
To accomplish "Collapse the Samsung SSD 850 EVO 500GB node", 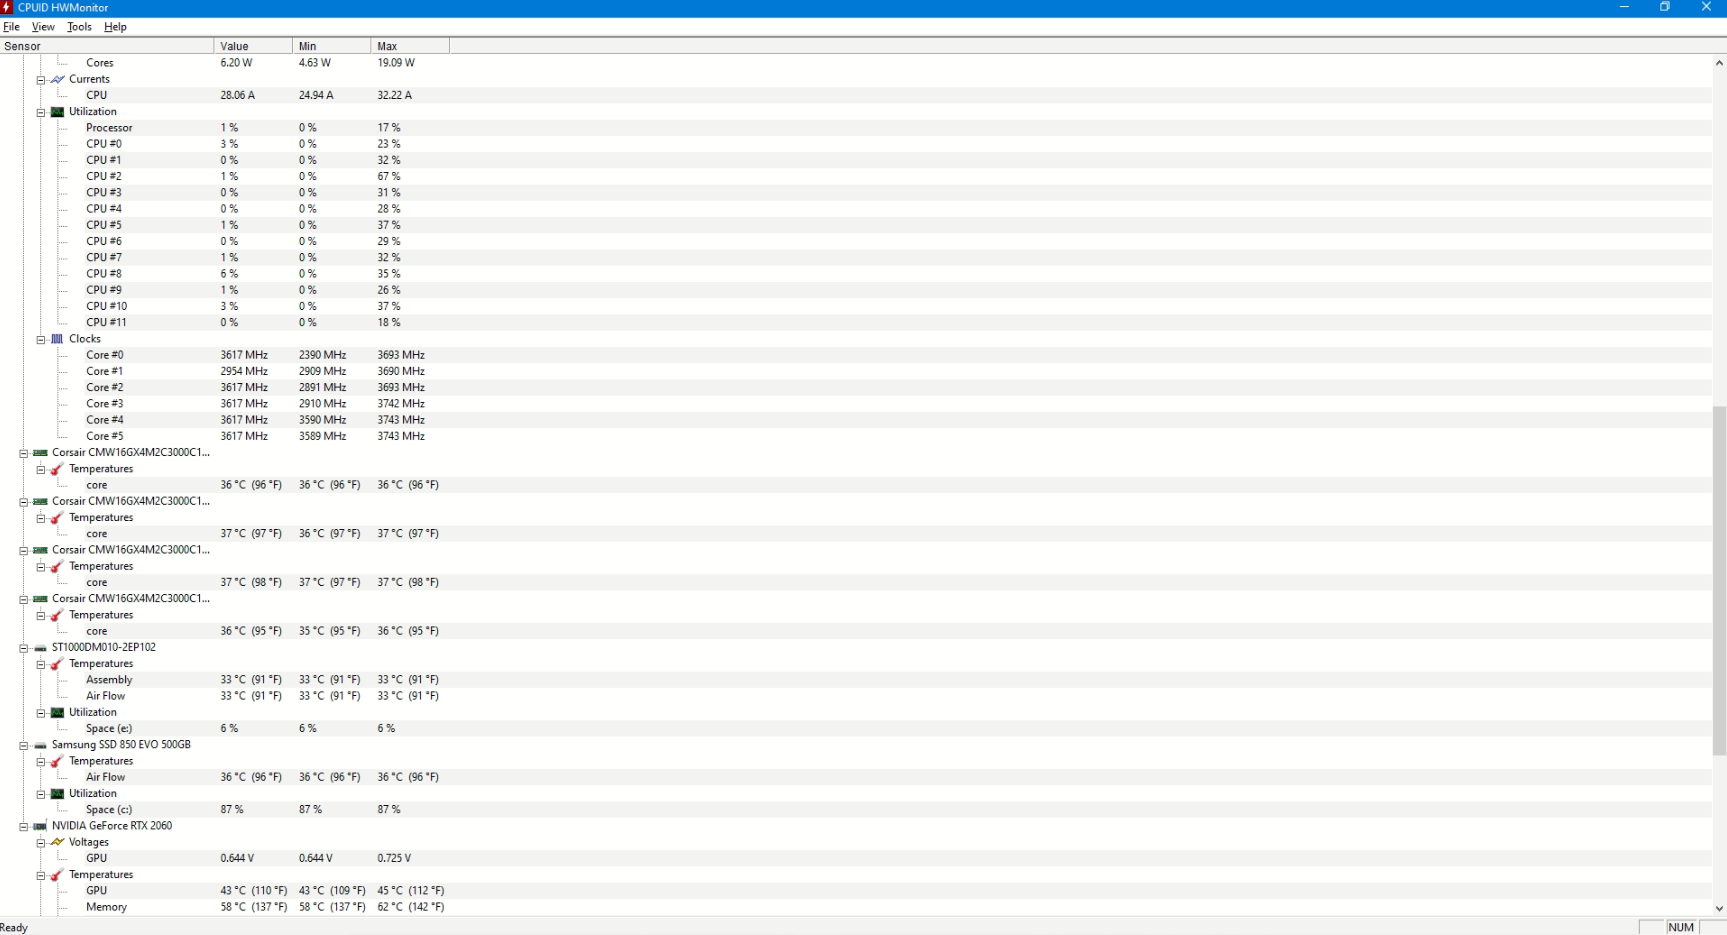I will pos(24,745).
